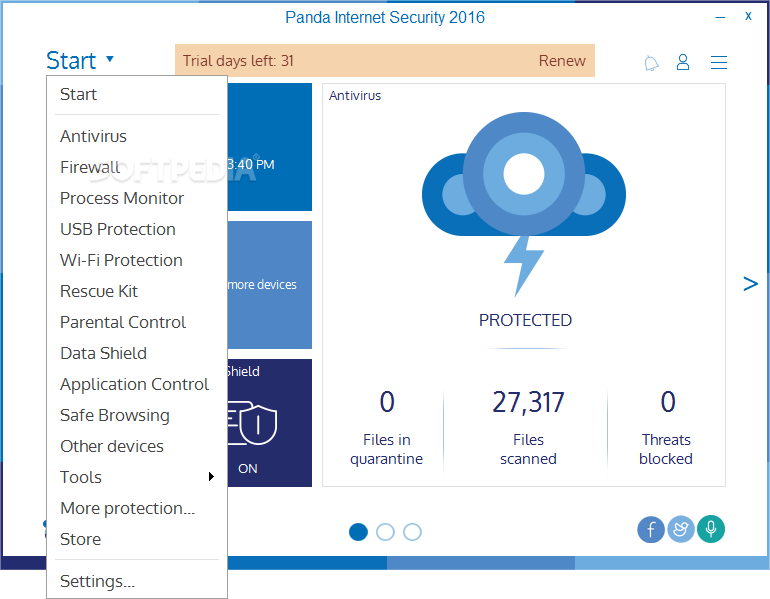The height and width of the screenshot is (599, 770).
Task: Choose Start in the dropdown menu
Action: pos(137,94)
